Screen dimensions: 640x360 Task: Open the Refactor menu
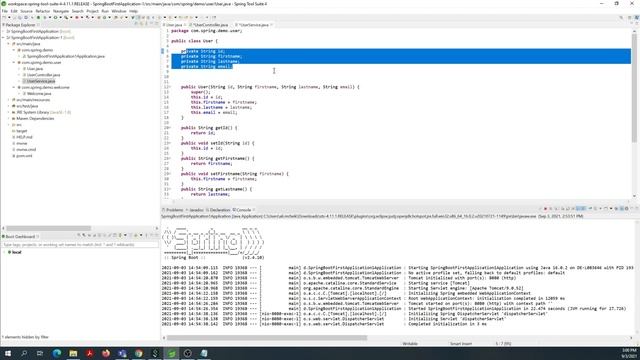pos(42,11)
